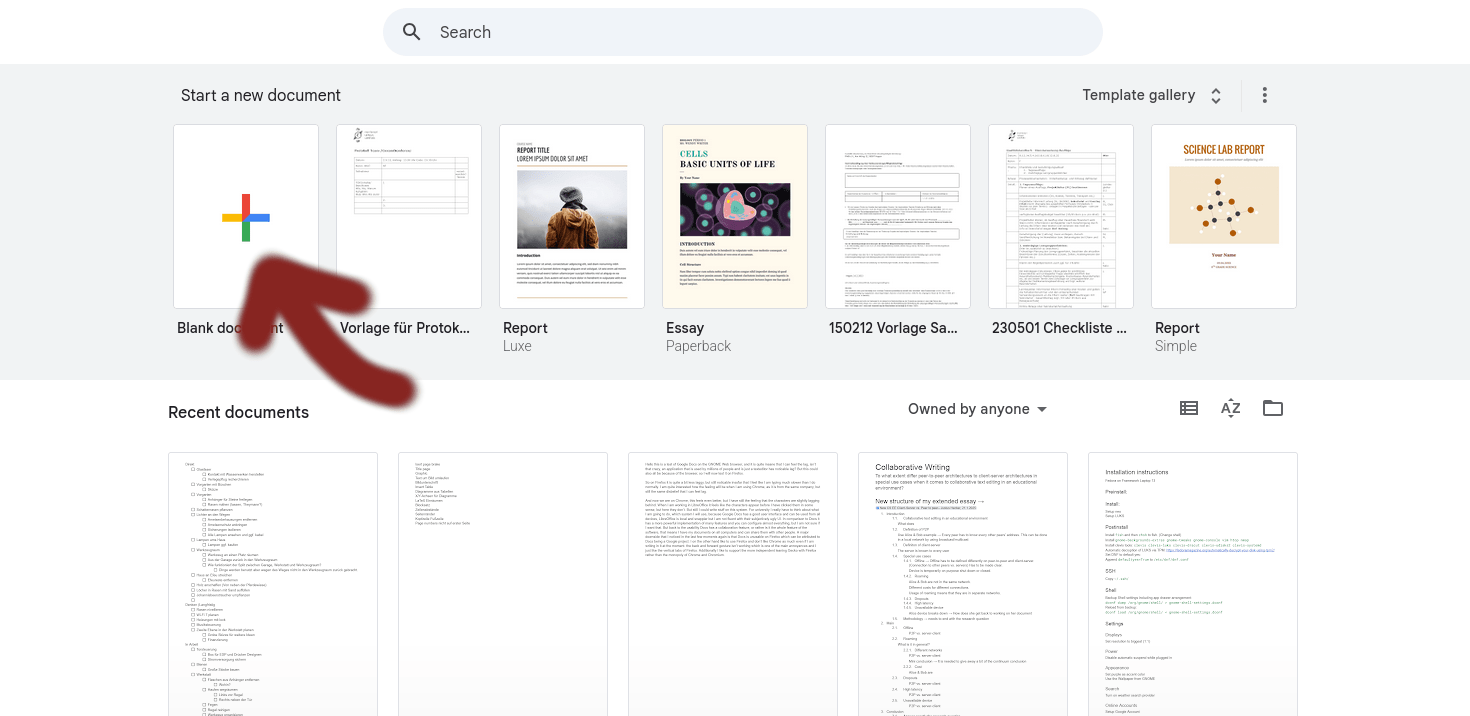
Task: Switch to list view
Action: coord(1189,408)
